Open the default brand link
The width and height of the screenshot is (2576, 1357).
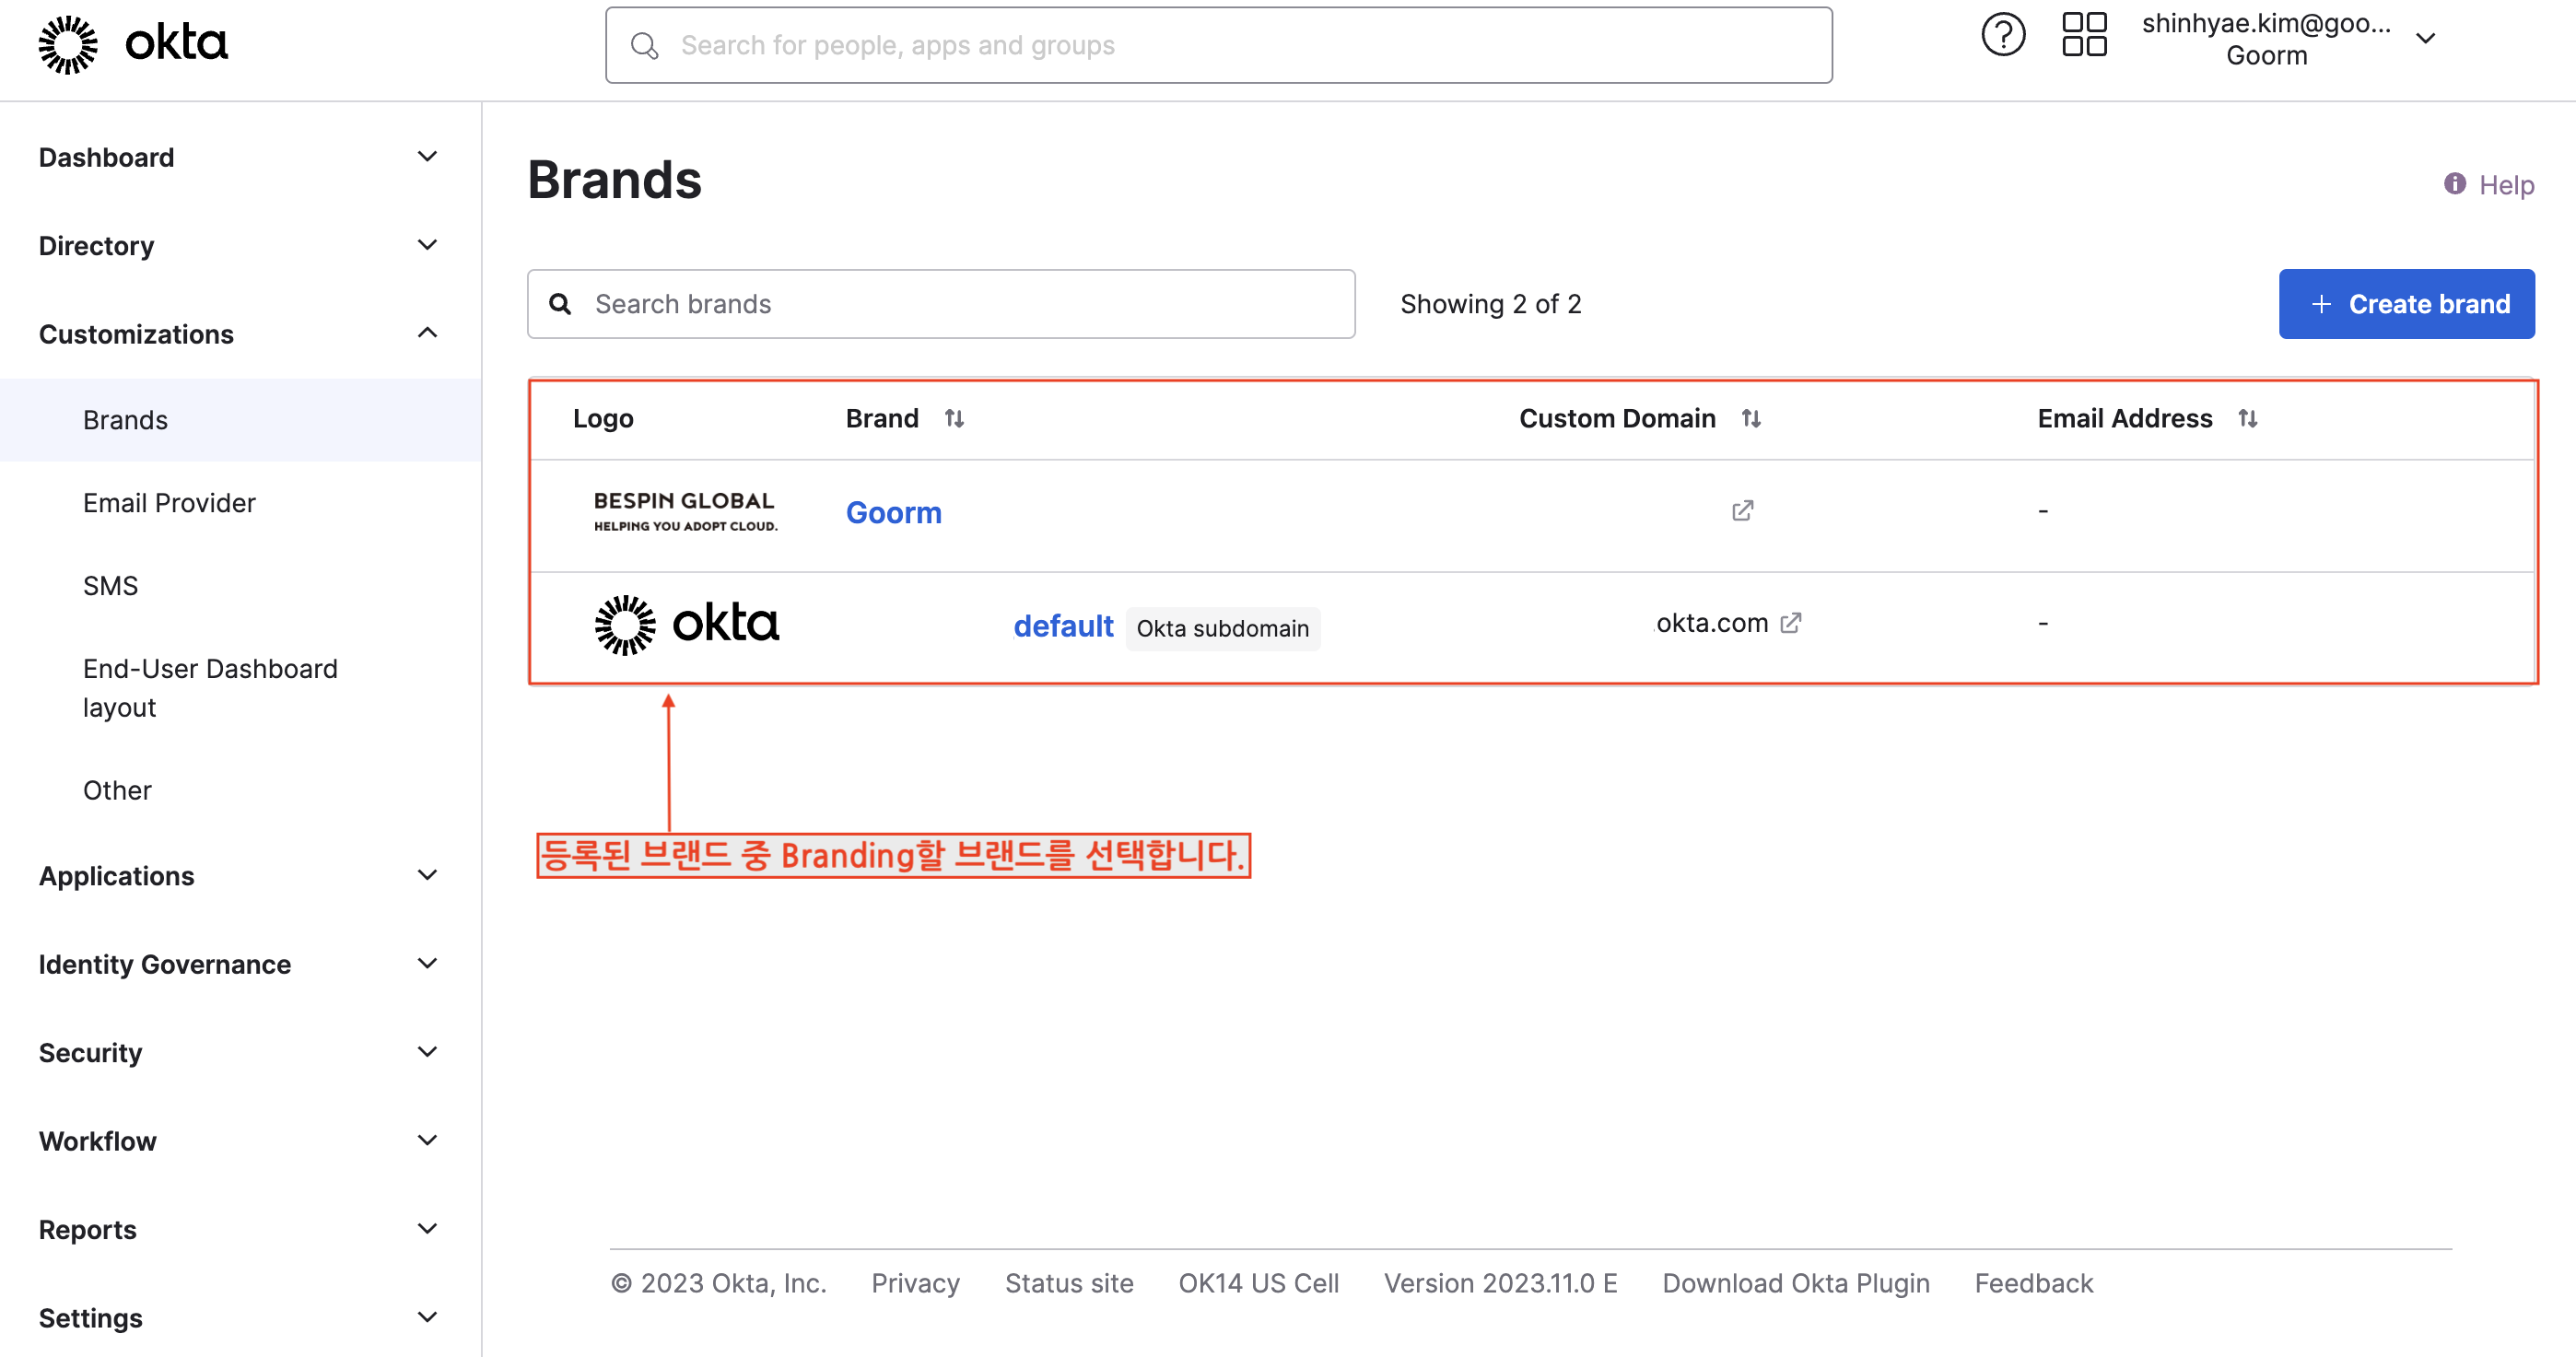[x=1062, y=626]
